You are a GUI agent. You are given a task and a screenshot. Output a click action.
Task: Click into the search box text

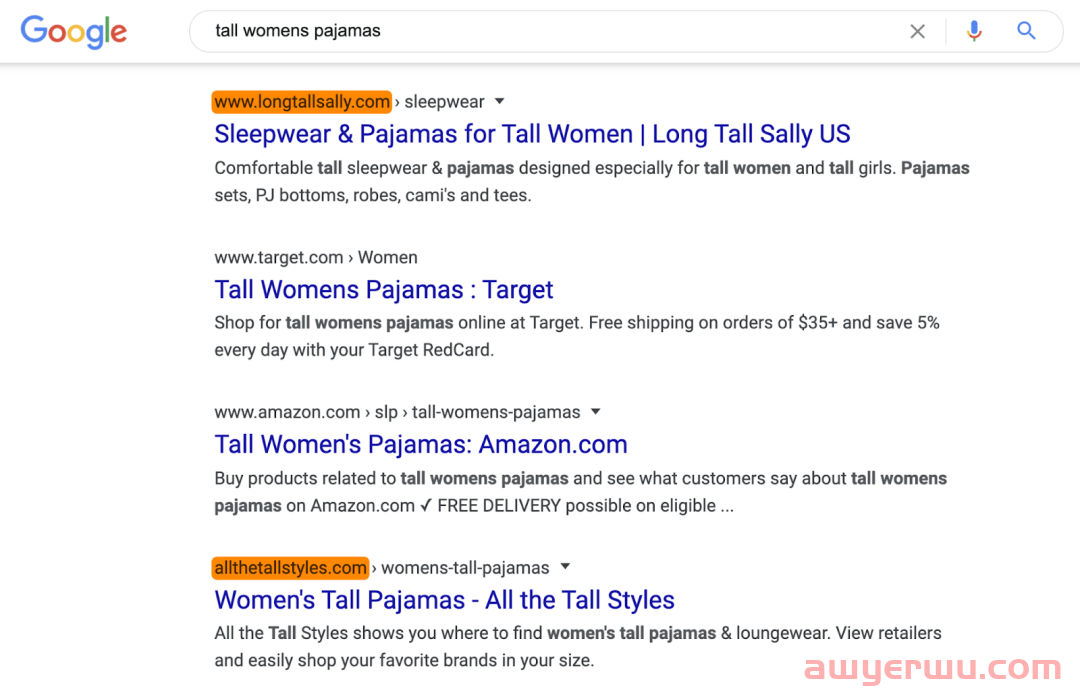click(x=298, y=31)
